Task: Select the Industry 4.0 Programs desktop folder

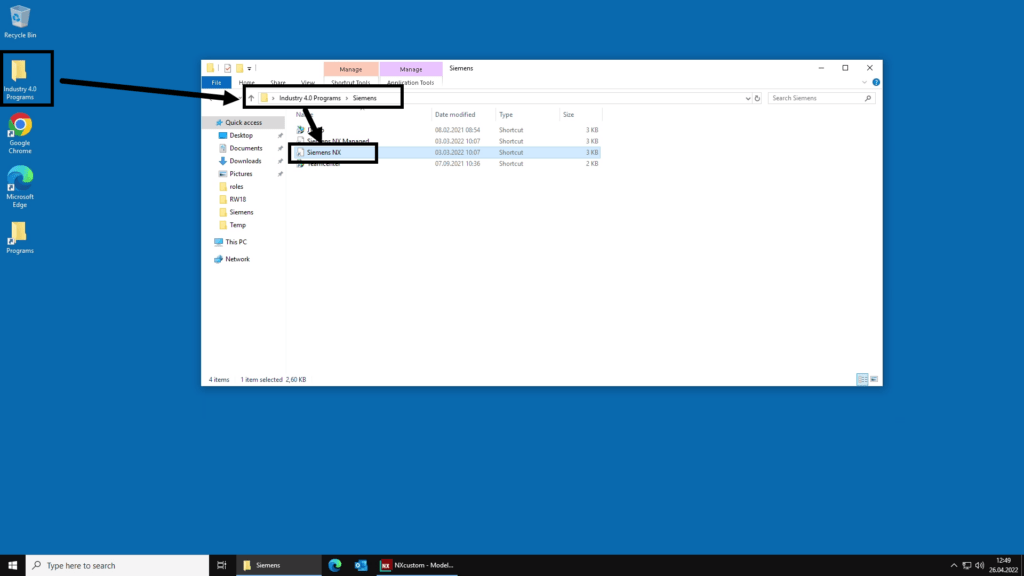Action: click(19, 78)
